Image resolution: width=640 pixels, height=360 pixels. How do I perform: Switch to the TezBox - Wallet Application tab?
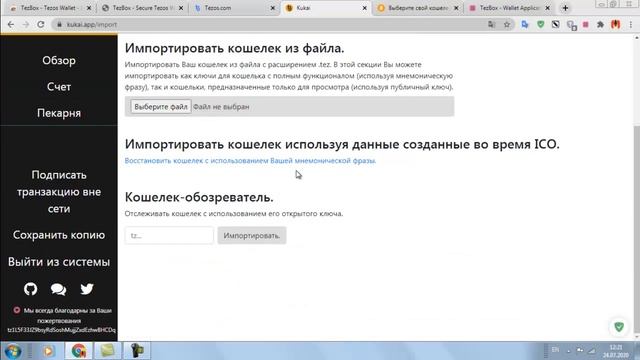pyautogui.click(x=510, y=8)
